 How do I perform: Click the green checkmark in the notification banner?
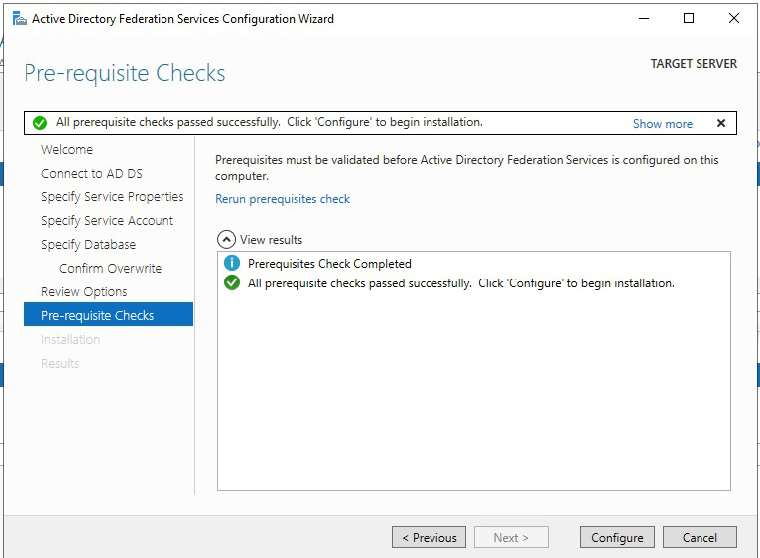click(40, 123)
